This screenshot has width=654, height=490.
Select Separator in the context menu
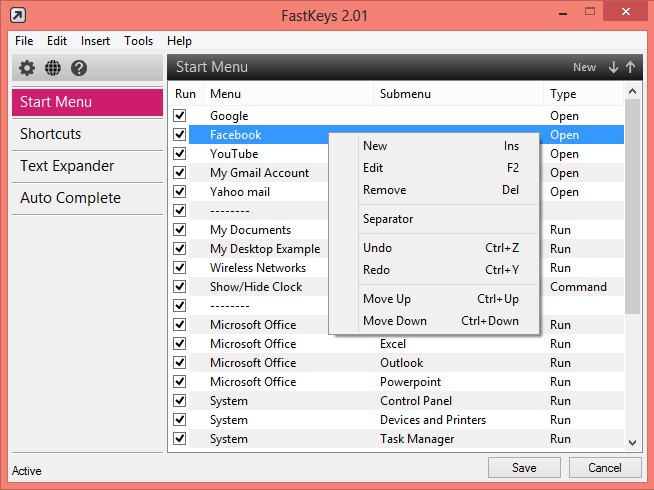tap(388, 219)
